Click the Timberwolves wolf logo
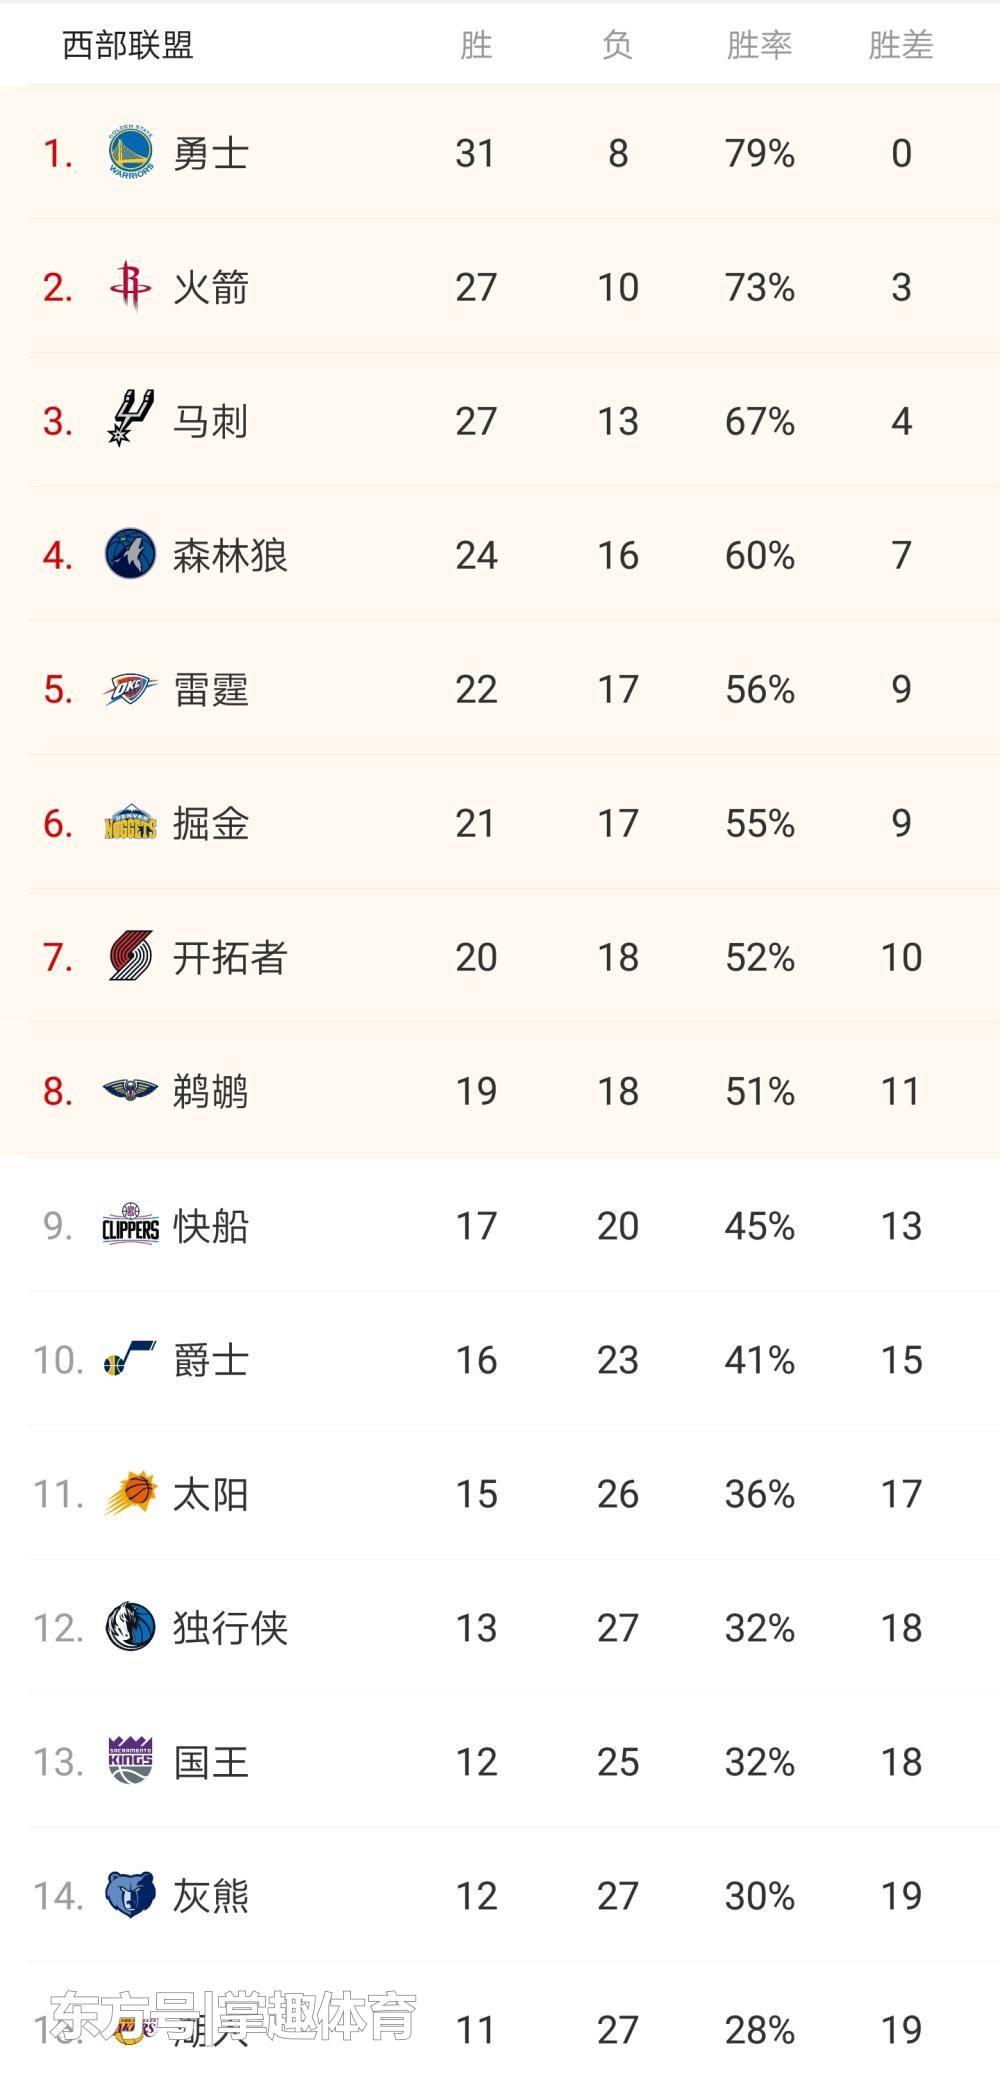This screenshot has width=1000, height=2083. pyautogui.click(x=130, y=554)
